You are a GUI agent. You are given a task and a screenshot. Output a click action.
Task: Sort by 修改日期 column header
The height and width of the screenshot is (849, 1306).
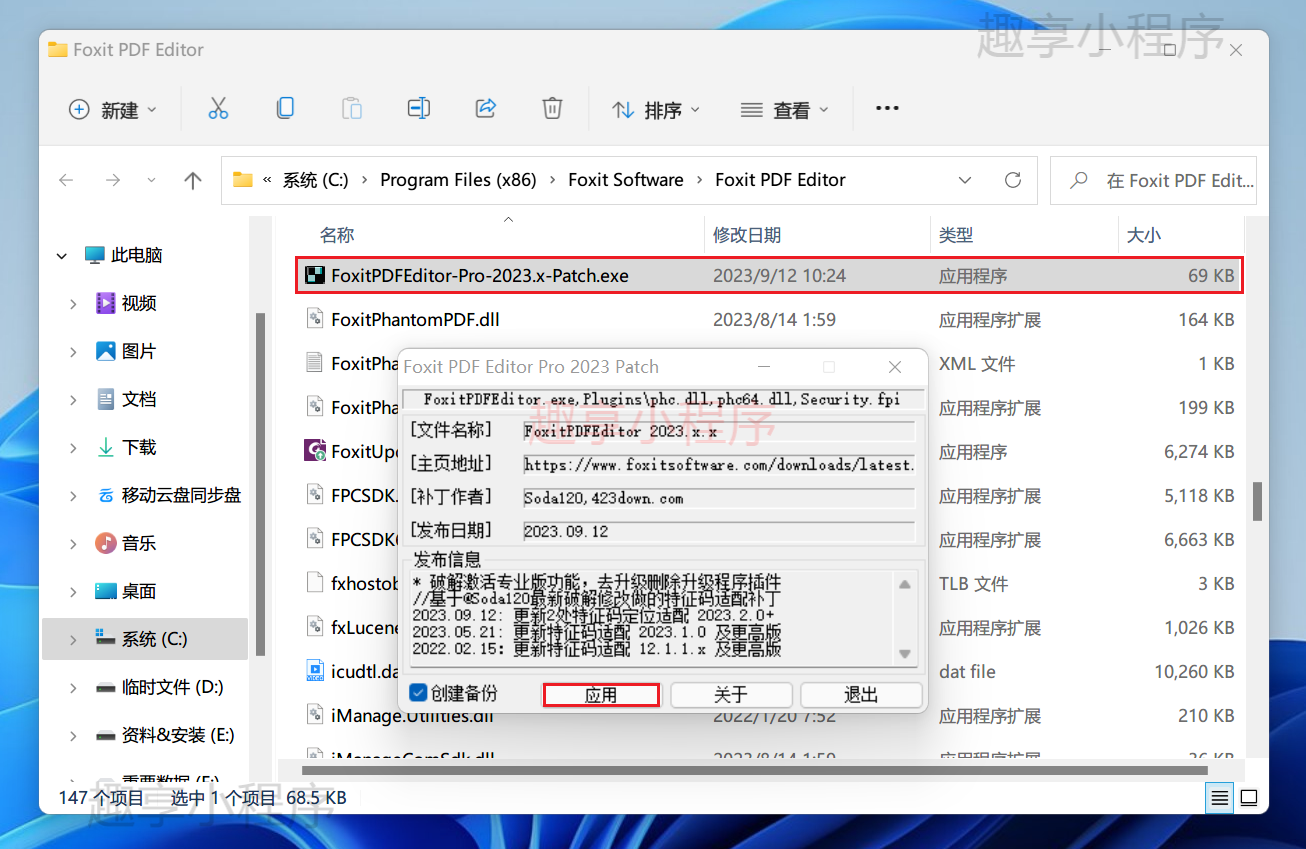click(x=747, y=235)
